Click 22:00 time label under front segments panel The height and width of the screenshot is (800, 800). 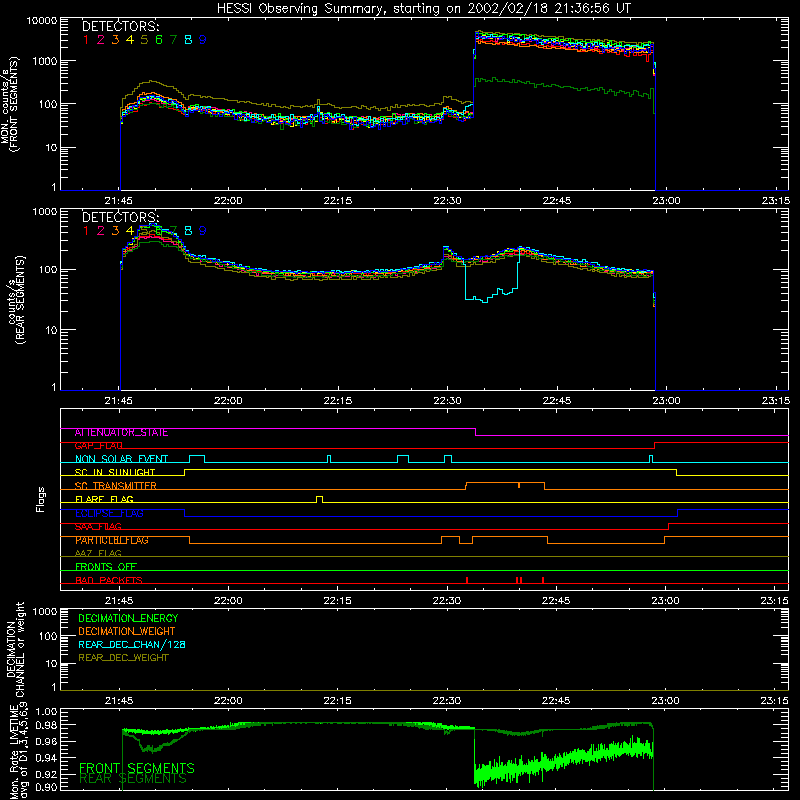pos(228,201)
